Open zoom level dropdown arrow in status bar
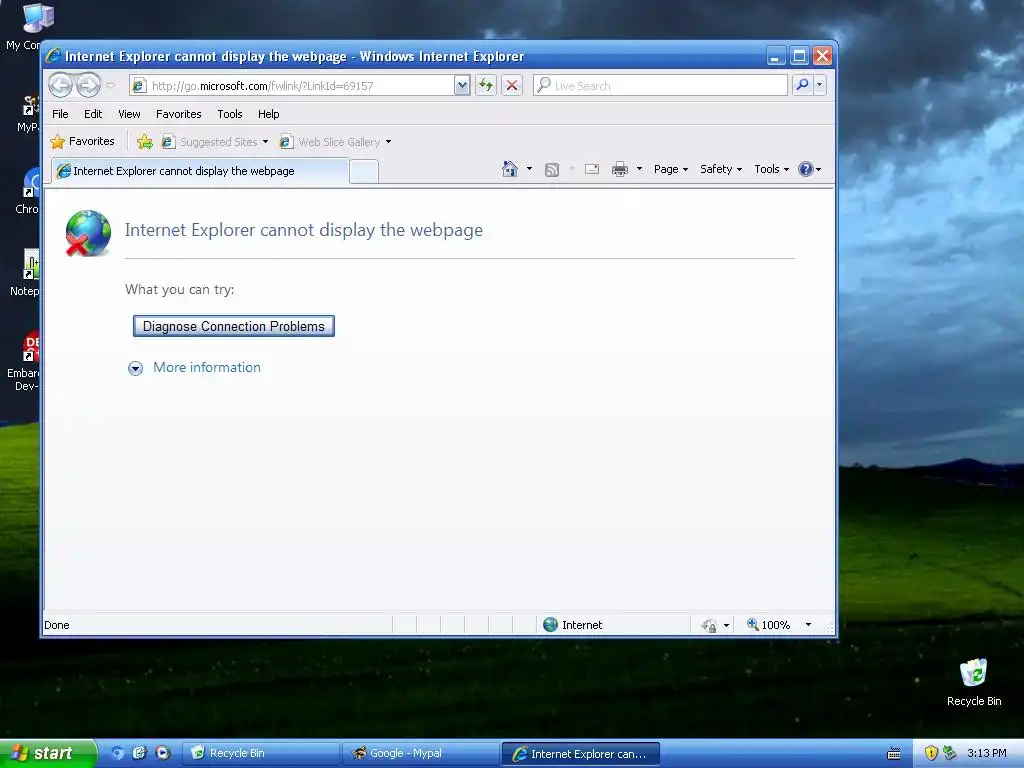Screen dimensions: 1024x768 pyautogui.click(x=808, y=625)
